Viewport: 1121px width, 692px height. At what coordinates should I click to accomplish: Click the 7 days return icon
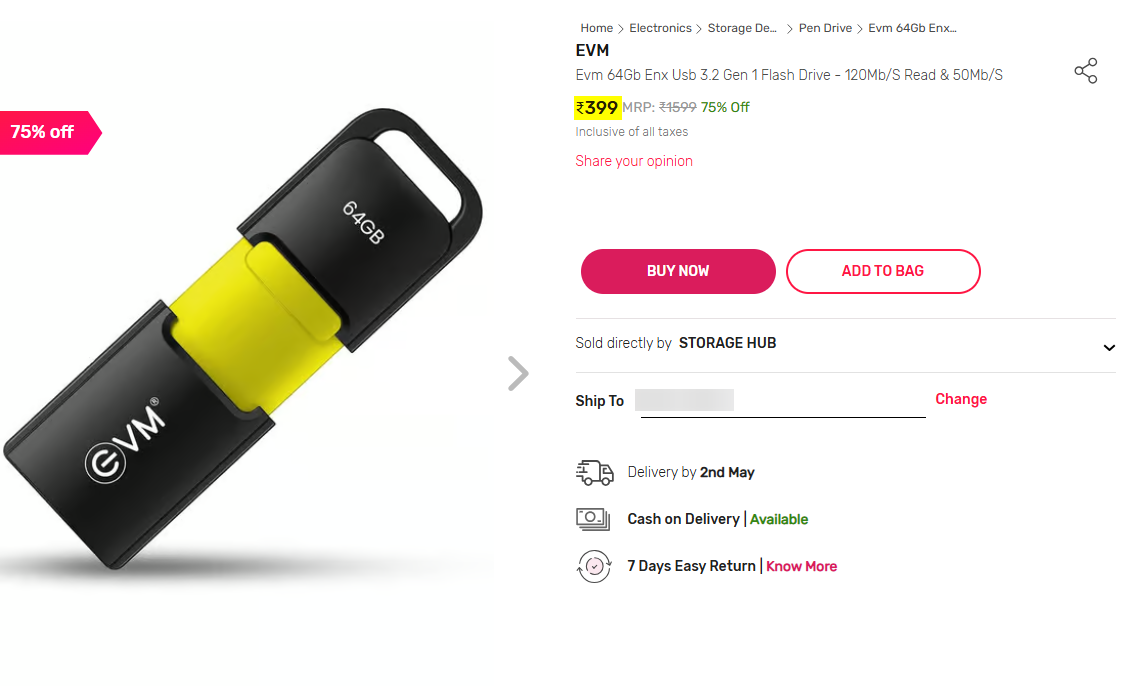click(594, 566)
